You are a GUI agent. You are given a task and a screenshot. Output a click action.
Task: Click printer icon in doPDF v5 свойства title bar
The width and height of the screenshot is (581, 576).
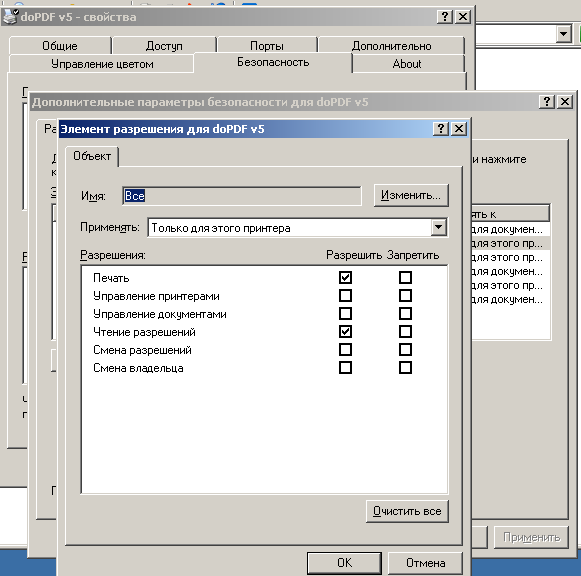tap(10, 17)
